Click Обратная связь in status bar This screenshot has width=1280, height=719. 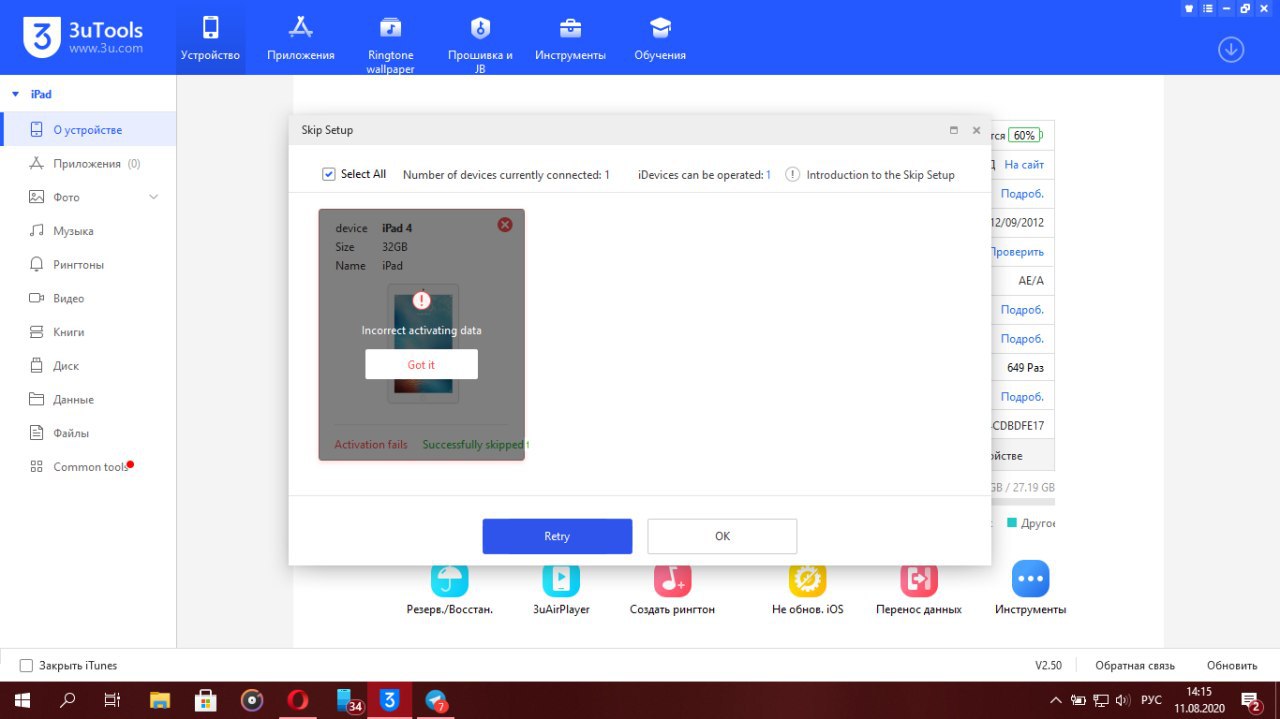click(1135, 665)
